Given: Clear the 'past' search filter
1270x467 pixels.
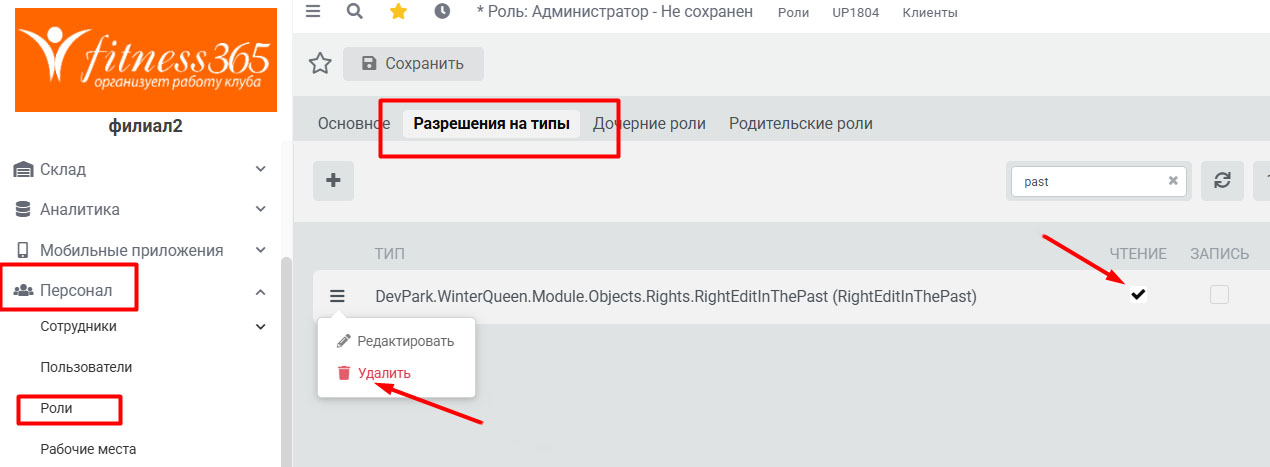Looking at the screenshot, I should pos(1173,182).
